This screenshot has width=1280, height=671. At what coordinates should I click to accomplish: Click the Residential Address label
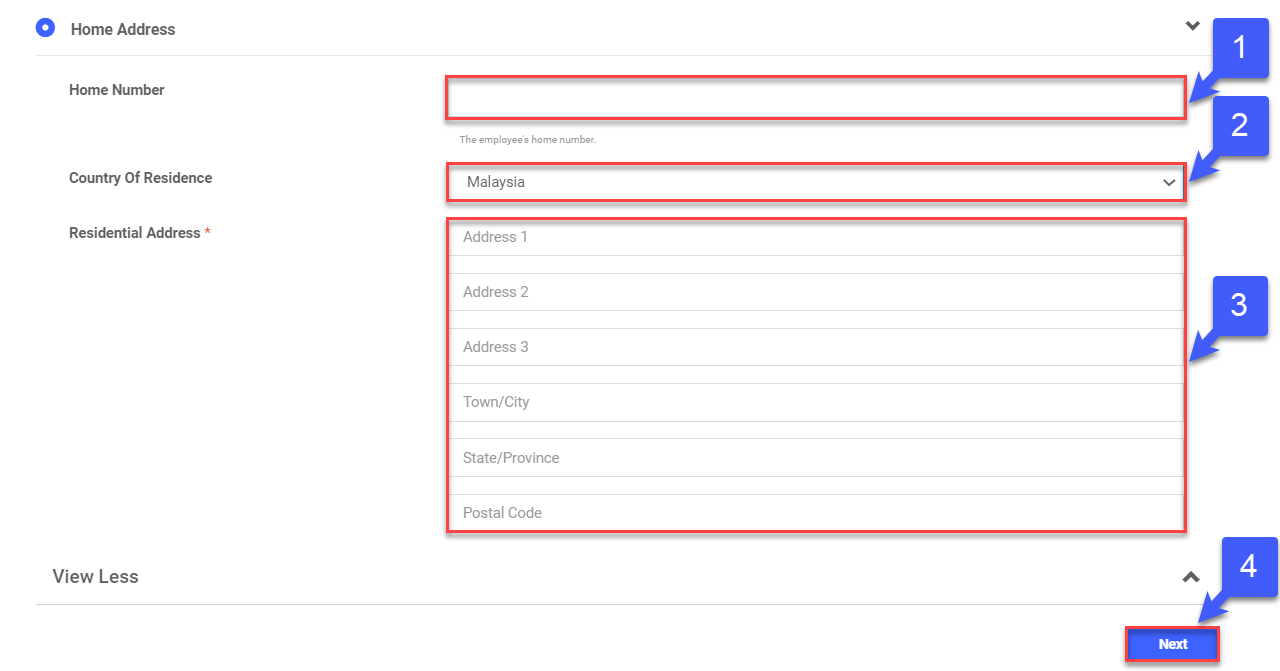coord(135,233)
